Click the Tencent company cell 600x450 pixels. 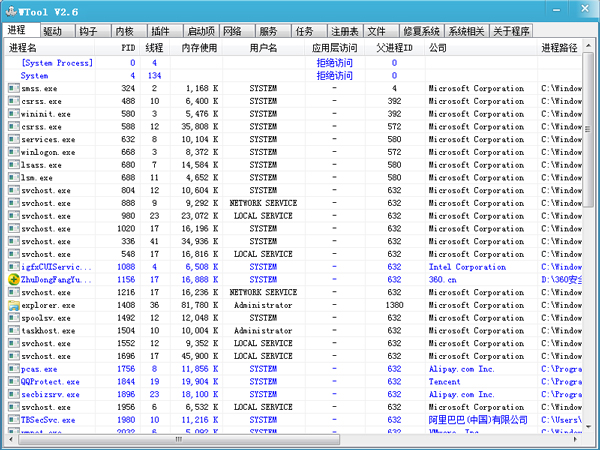pos(444,382)
